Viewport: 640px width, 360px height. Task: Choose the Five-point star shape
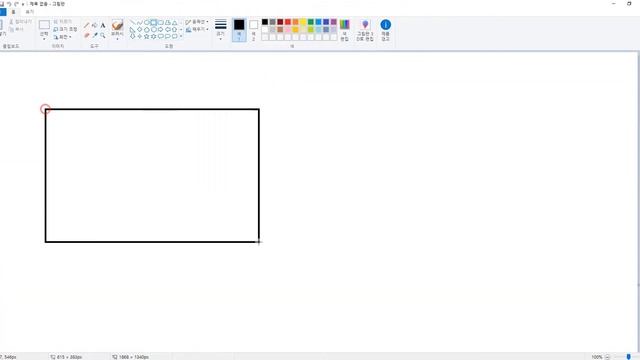click(x=147, y=36)
